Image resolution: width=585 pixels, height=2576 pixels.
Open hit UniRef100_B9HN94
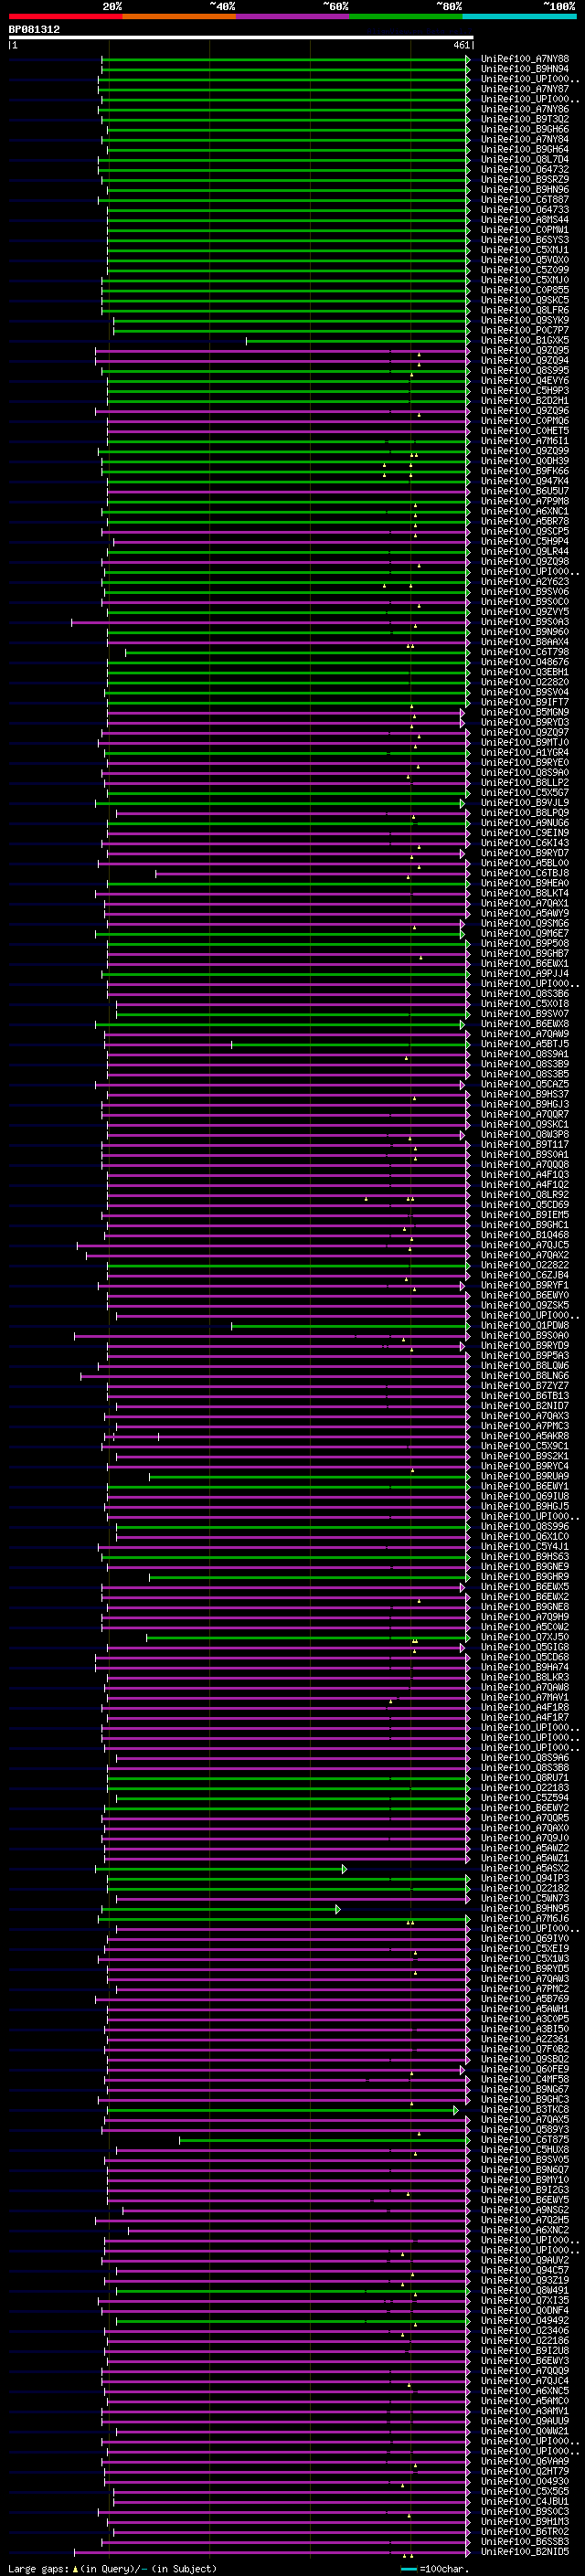[x=524, y=69]
